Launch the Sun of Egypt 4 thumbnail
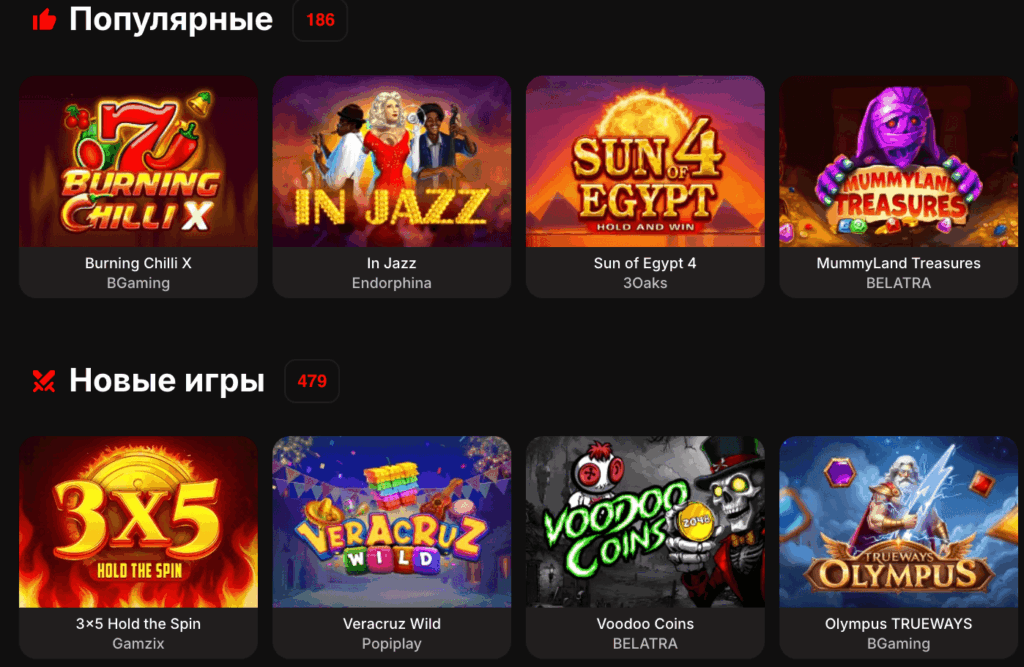This screenshot has height=667, width=1024. 645,161
